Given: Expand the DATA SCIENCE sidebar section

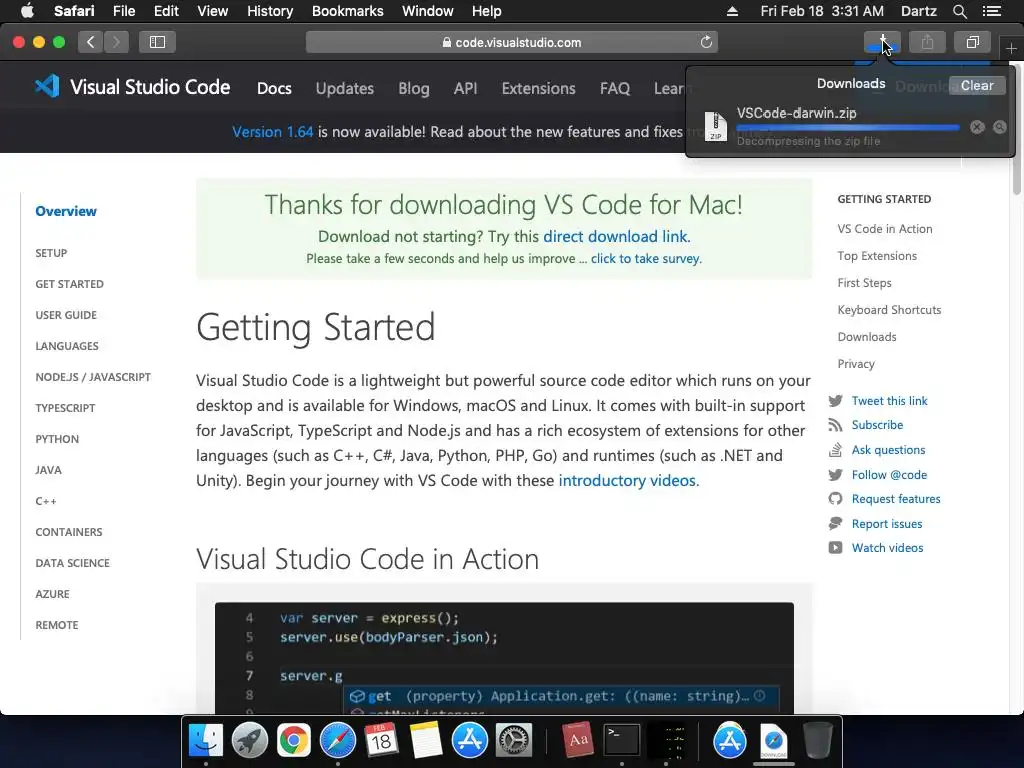Looking at the screenshot, I should 72,563.
